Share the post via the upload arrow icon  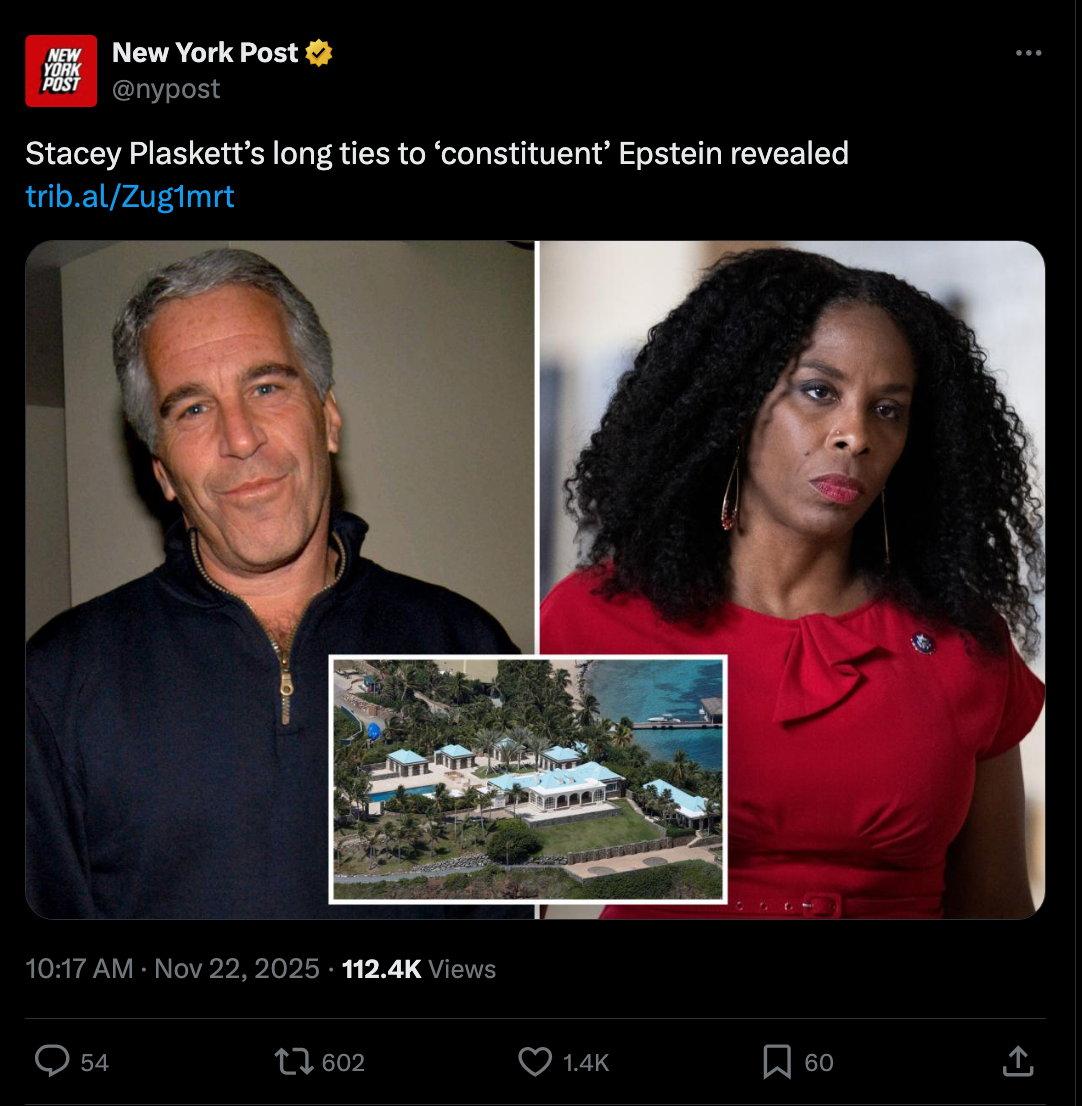(x=1018, y=1061)
